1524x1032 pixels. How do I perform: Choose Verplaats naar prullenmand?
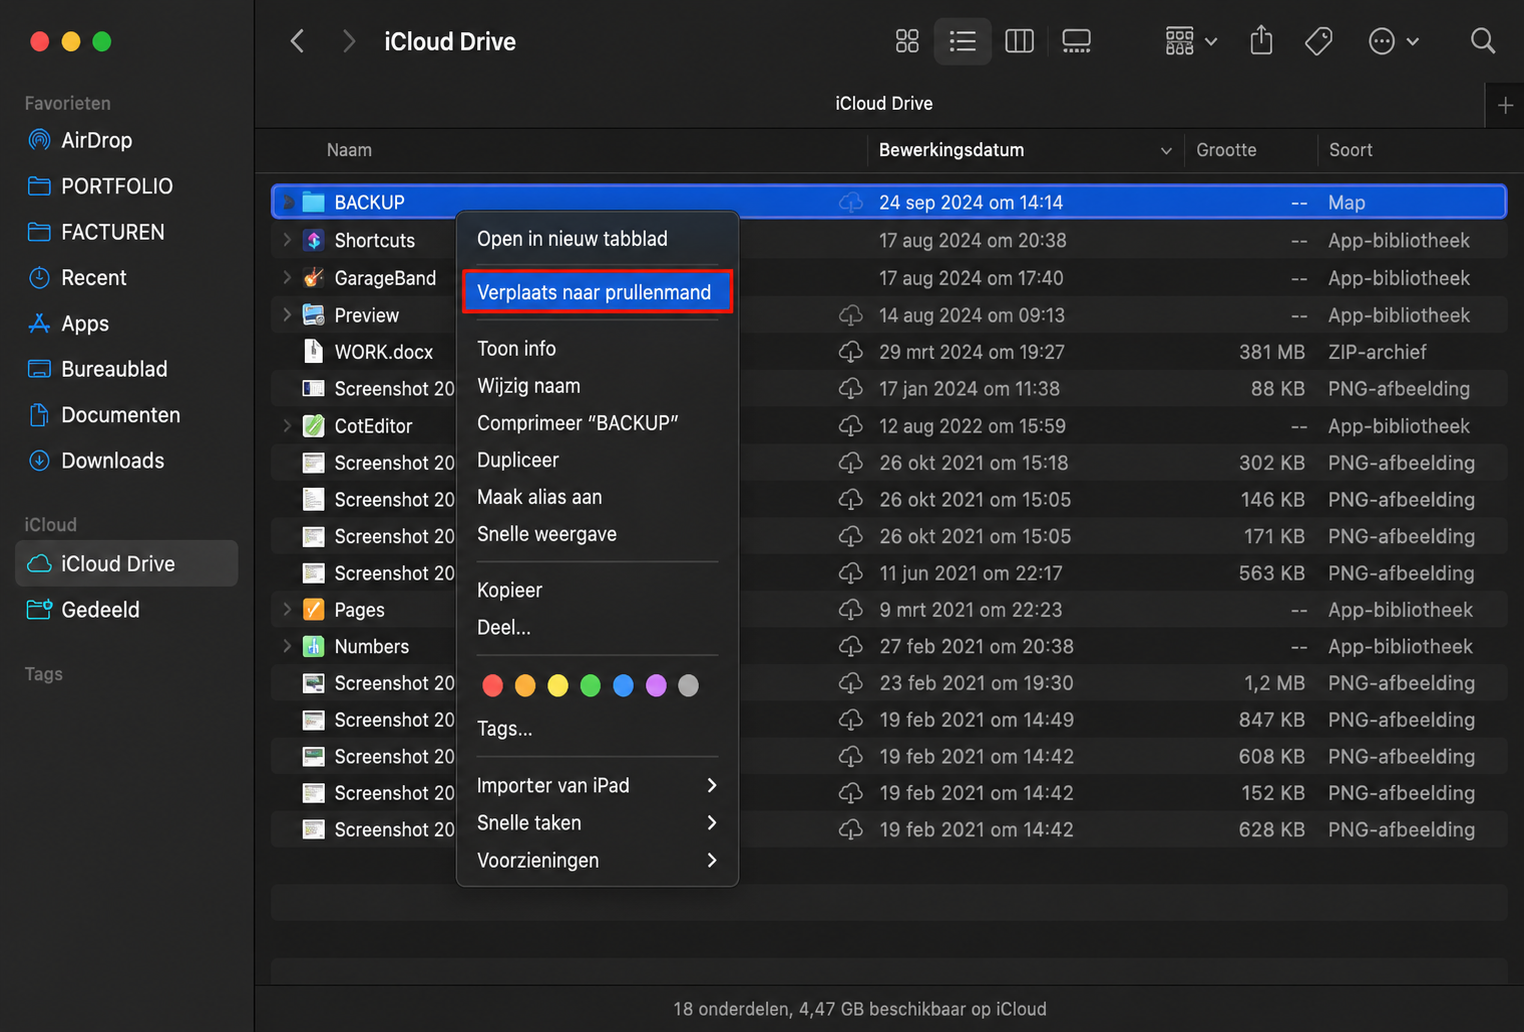[x=597, y=292]
